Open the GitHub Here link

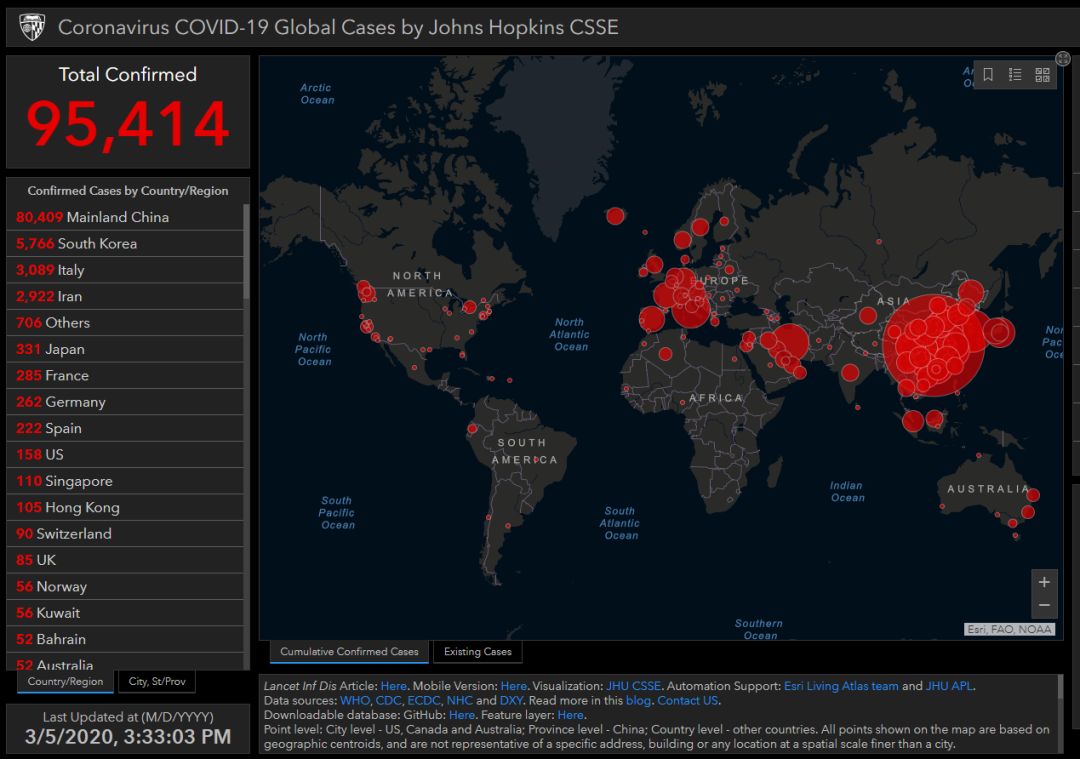point(461,715)
